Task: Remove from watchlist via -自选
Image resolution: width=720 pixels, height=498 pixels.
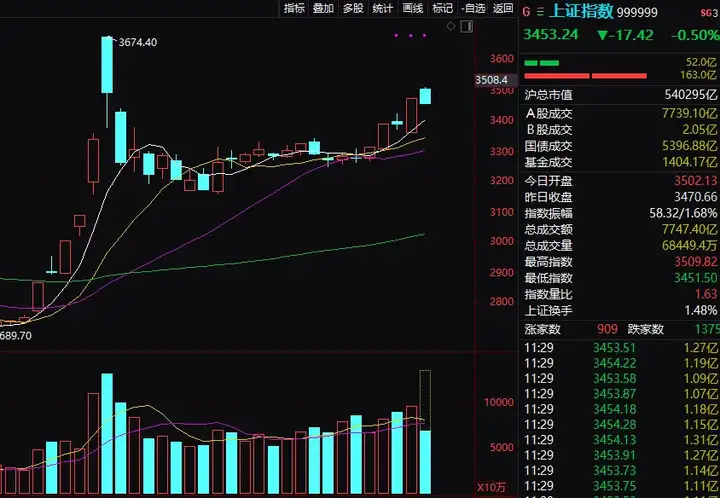Action: (x=473, y=8)
